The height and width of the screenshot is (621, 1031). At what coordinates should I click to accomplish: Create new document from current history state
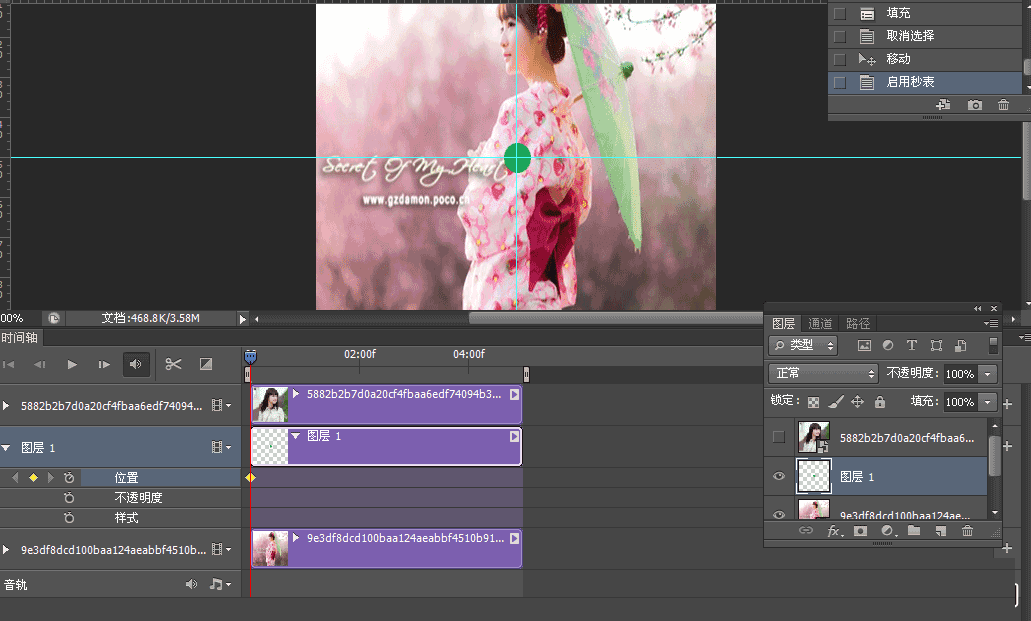pyautogui.click(x=944, y=105)
